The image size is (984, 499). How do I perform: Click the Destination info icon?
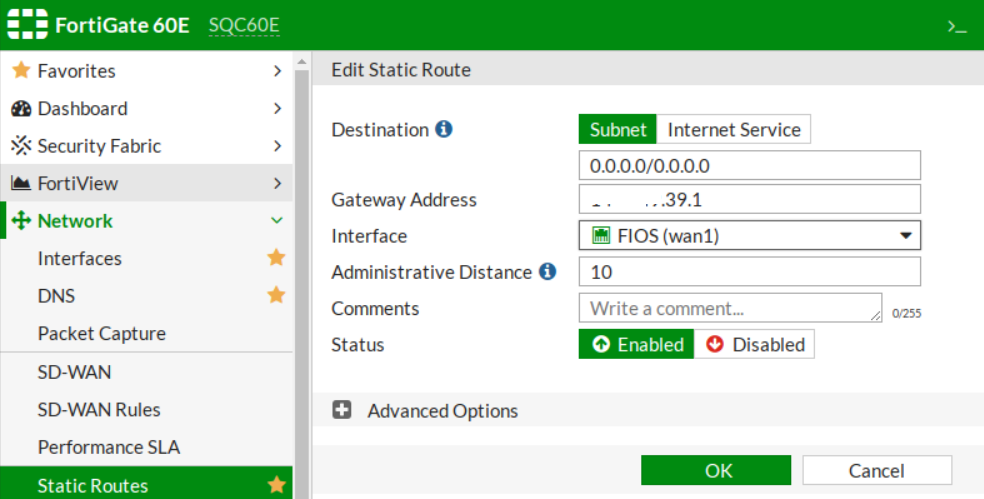tap(444, 129)
